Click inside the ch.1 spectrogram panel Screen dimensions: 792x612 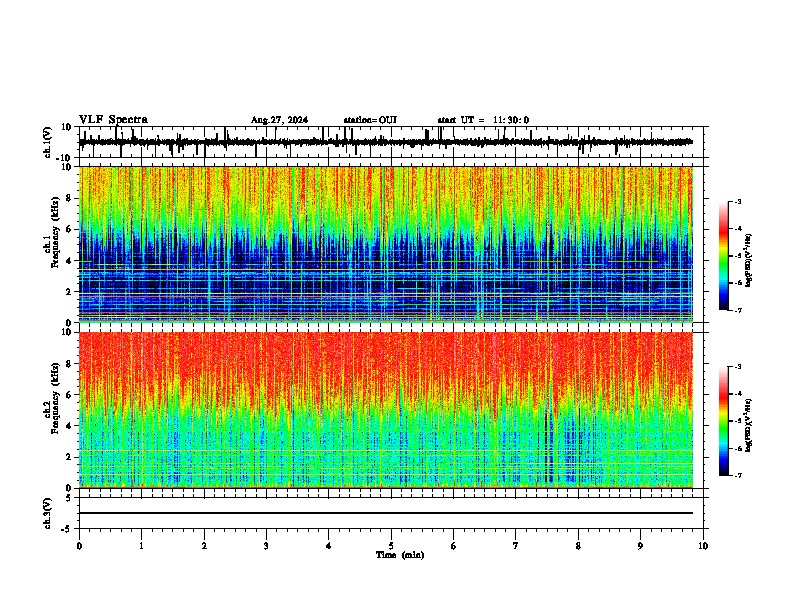[x=386, y=244]
